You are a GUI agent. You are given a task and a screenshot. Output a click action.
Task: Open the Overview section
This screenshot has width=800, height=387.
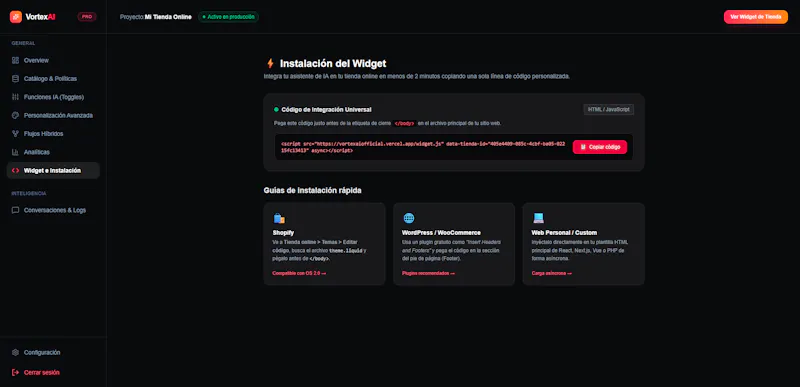[x=53, y=60]
